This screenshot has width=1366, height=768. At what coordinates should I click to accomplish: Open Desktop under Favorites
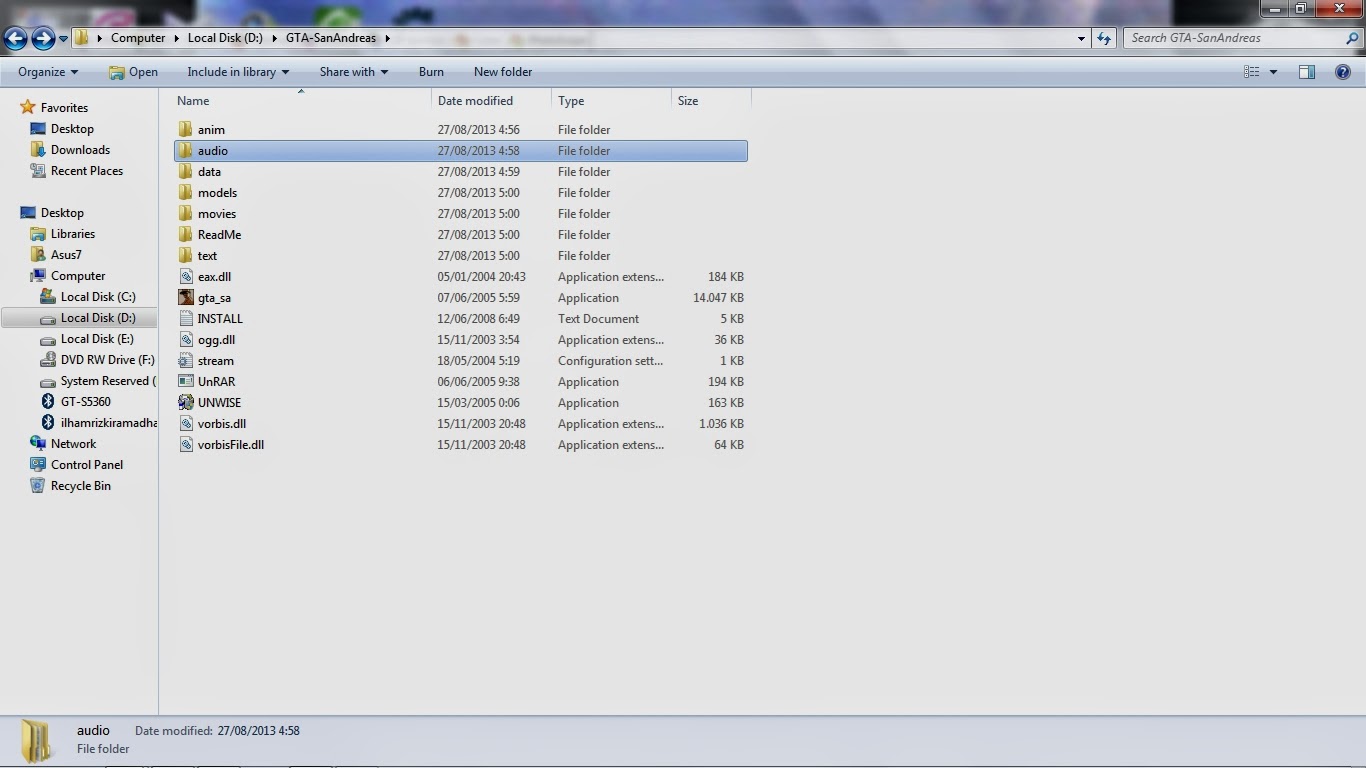[72, 129]
